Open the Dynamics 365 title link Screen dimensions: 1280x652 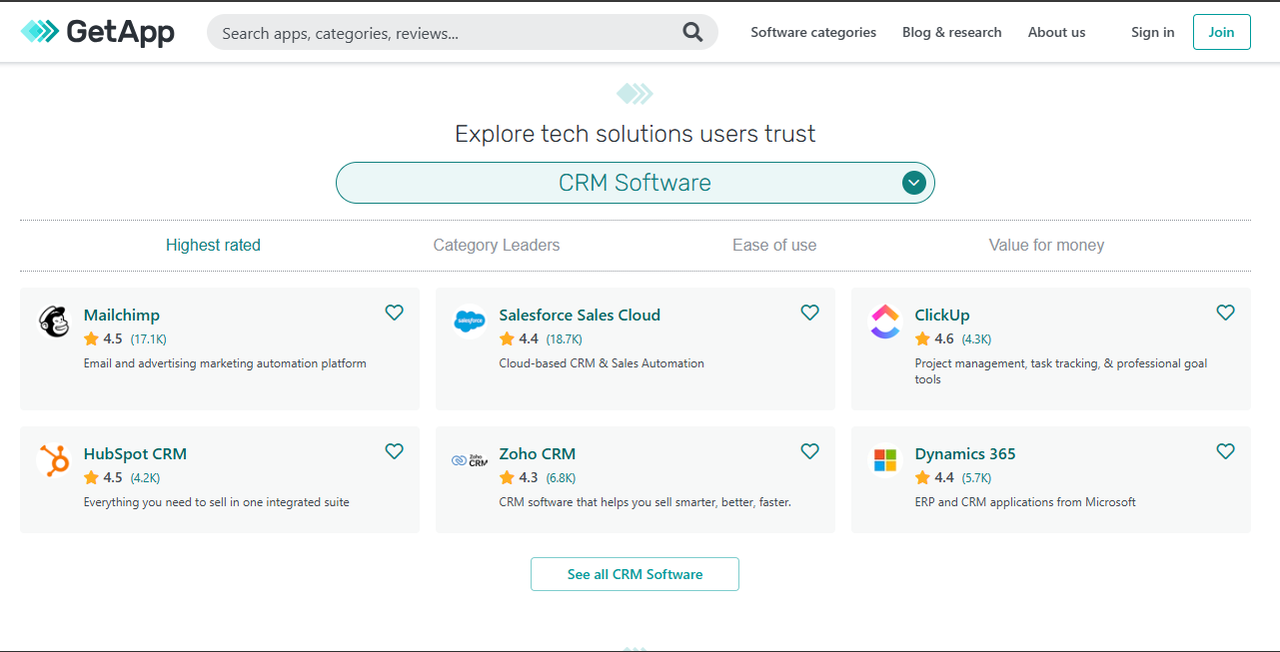(965, 454)
